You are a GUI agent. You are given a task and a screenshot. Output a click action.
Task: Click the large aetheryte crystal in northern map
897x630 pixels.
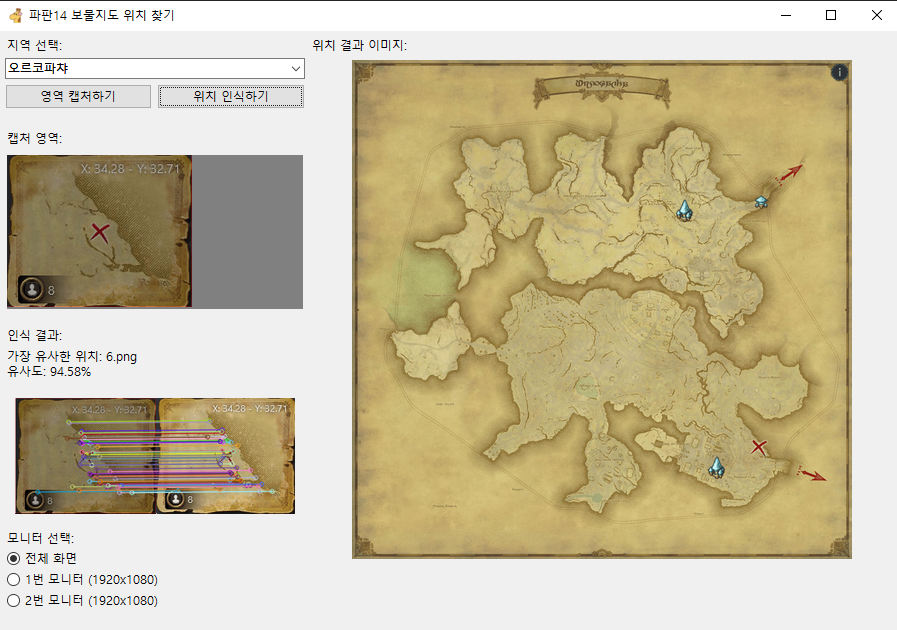tap(684, 210)
